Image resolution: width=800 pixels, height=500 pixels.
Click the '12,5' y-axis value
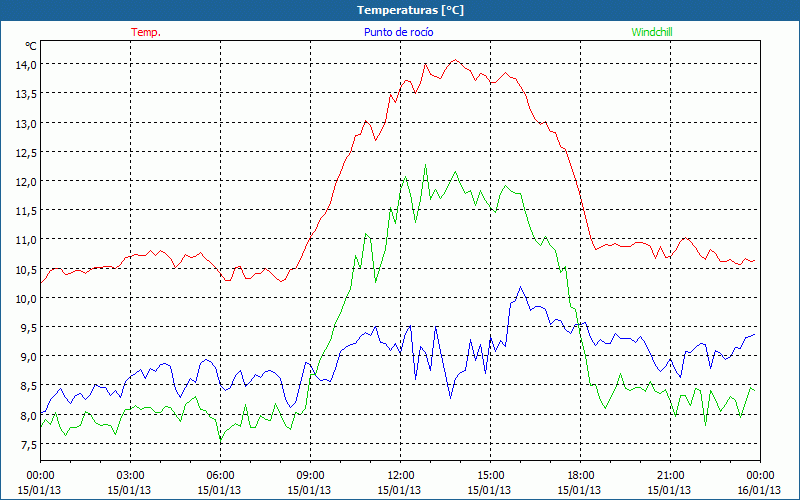coord(26,152)
